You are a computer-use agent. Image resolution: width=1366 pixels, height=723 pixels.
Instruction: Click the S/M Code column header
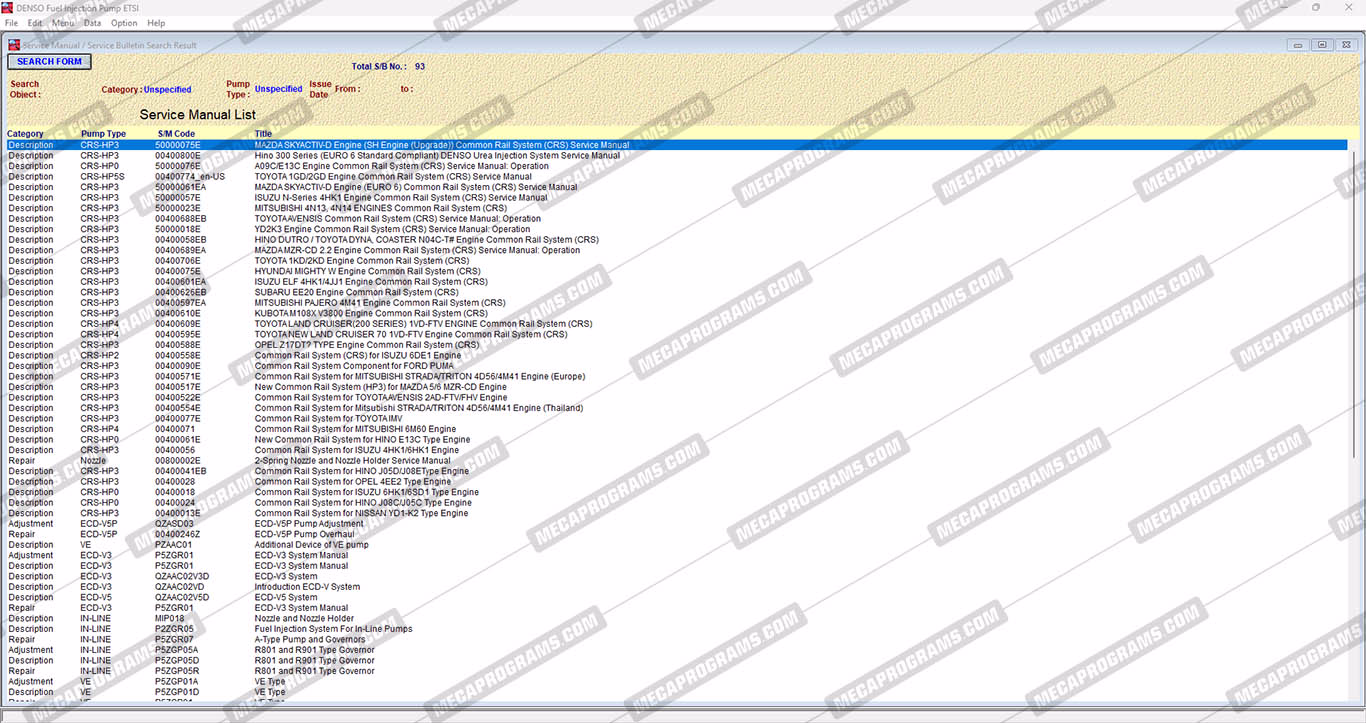point(176,134)
